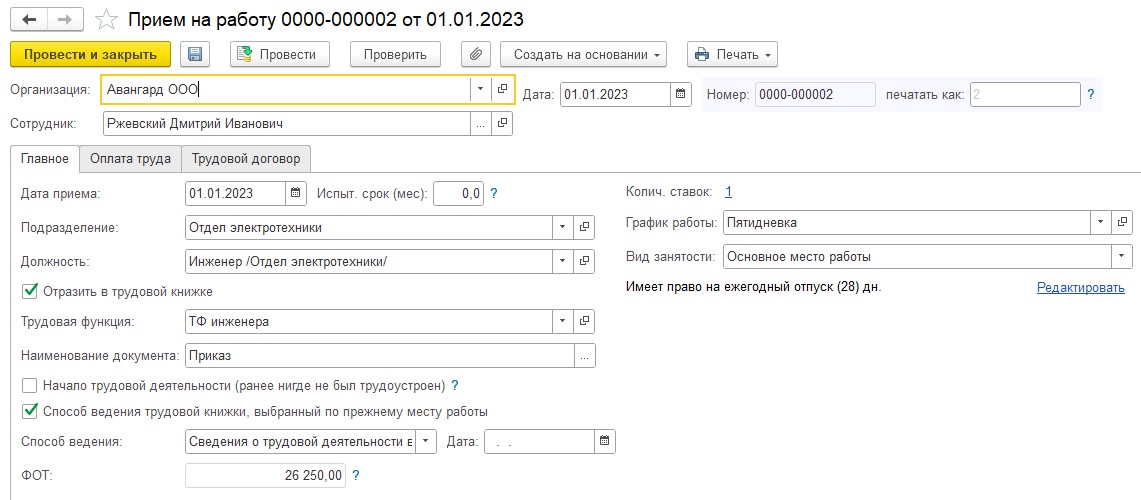Click Провести и закрыть button
Viewport: 1141px width, 500px height.
(90, 54)
